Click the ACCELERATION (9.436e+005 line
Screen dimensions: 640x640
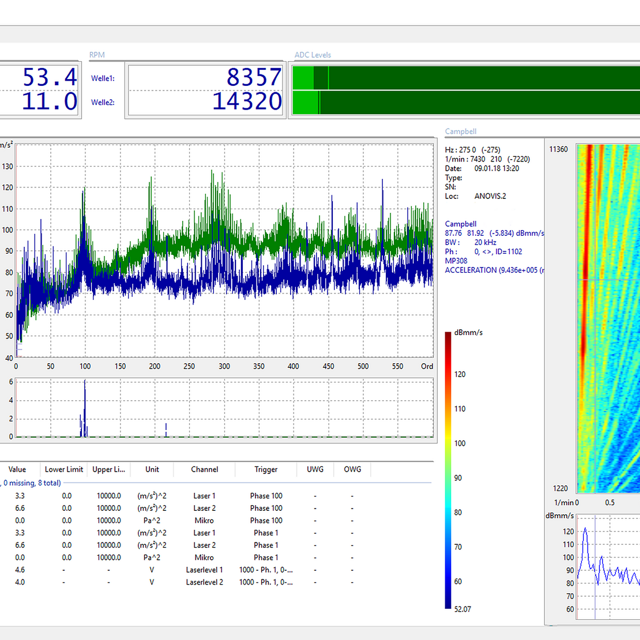494,270
